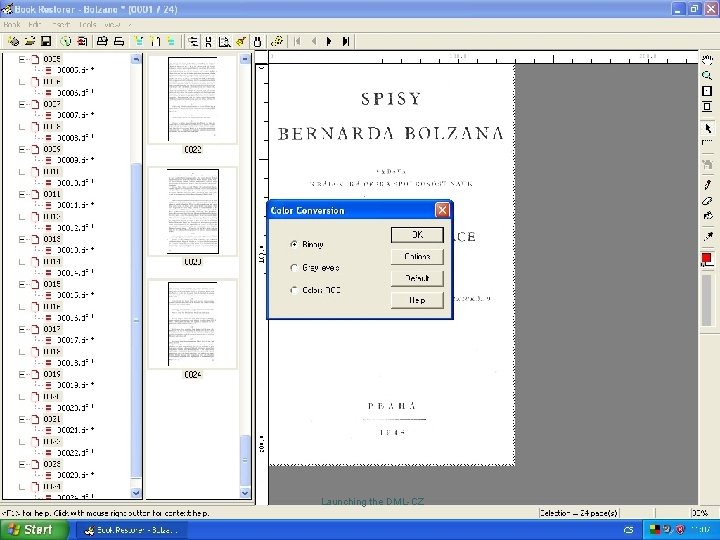Collapse the 0015 tree node
This screenshot has height=540, width=720.
pos(22,284)
